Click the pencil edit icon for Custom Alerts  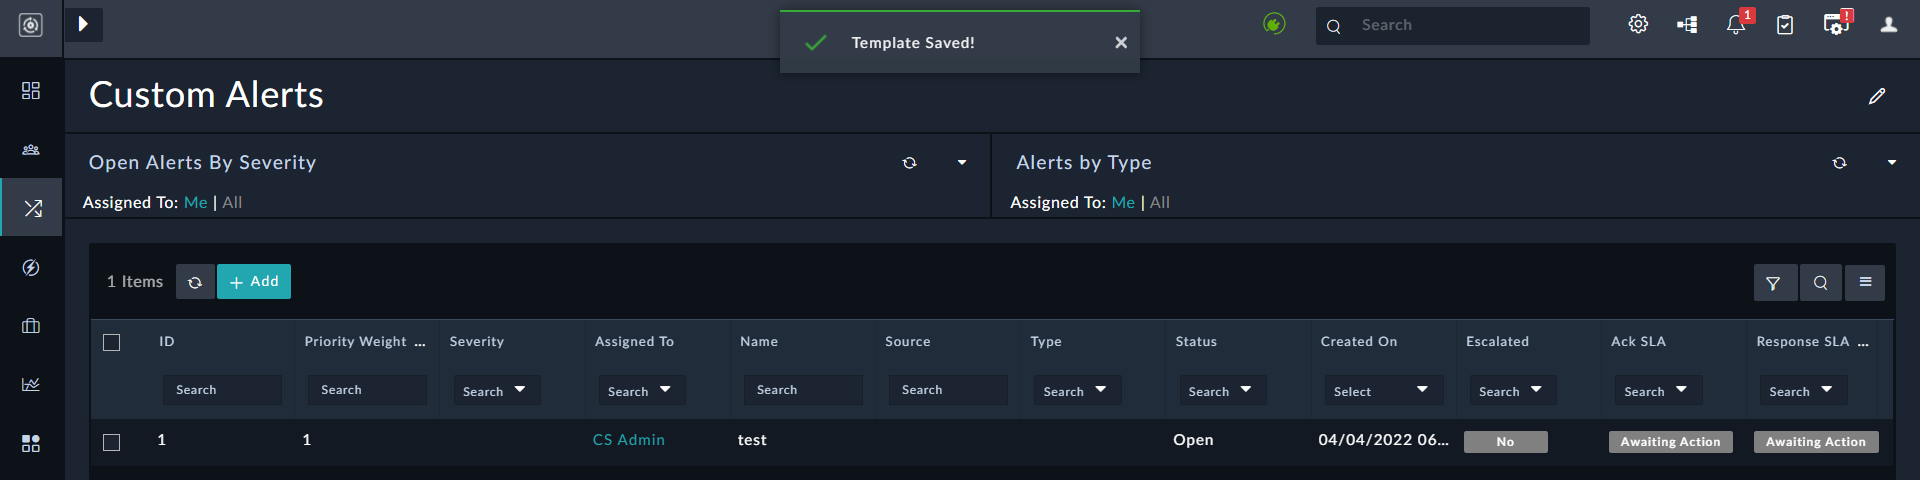click(1877, 96)
